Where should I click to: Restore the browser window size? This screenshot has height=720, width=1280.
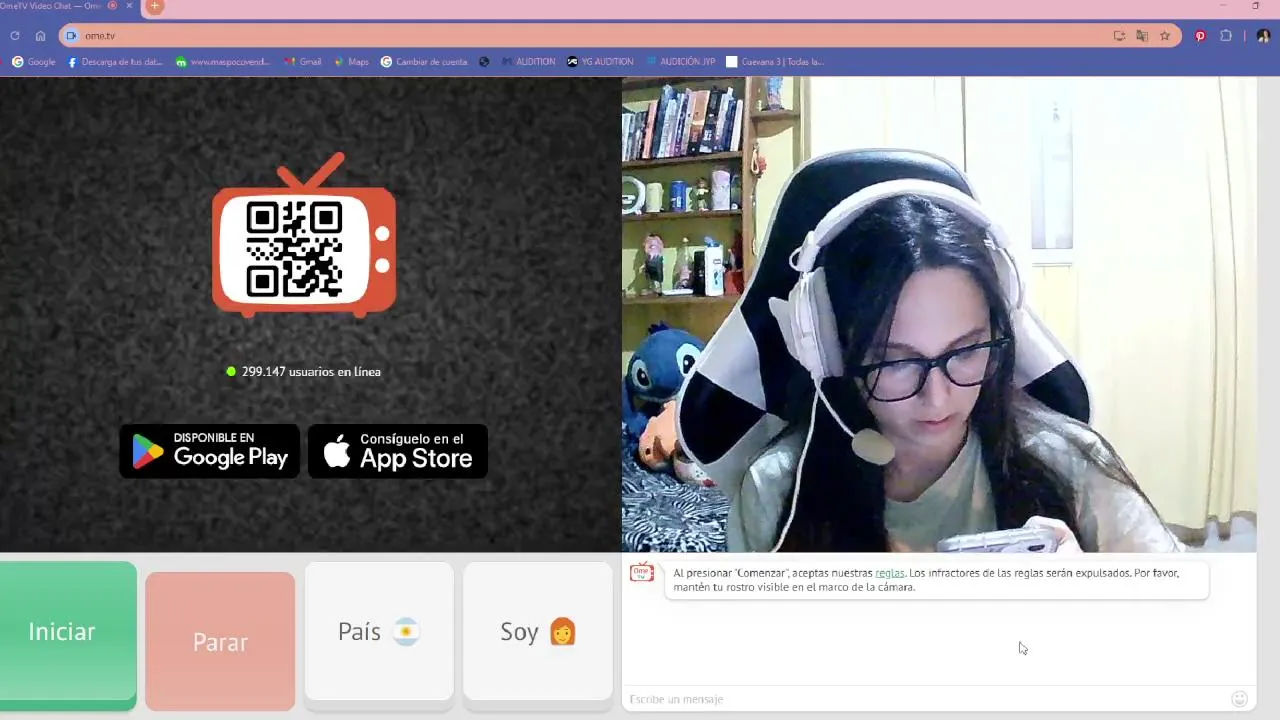pyautogui.click(x=1256, y=6)
